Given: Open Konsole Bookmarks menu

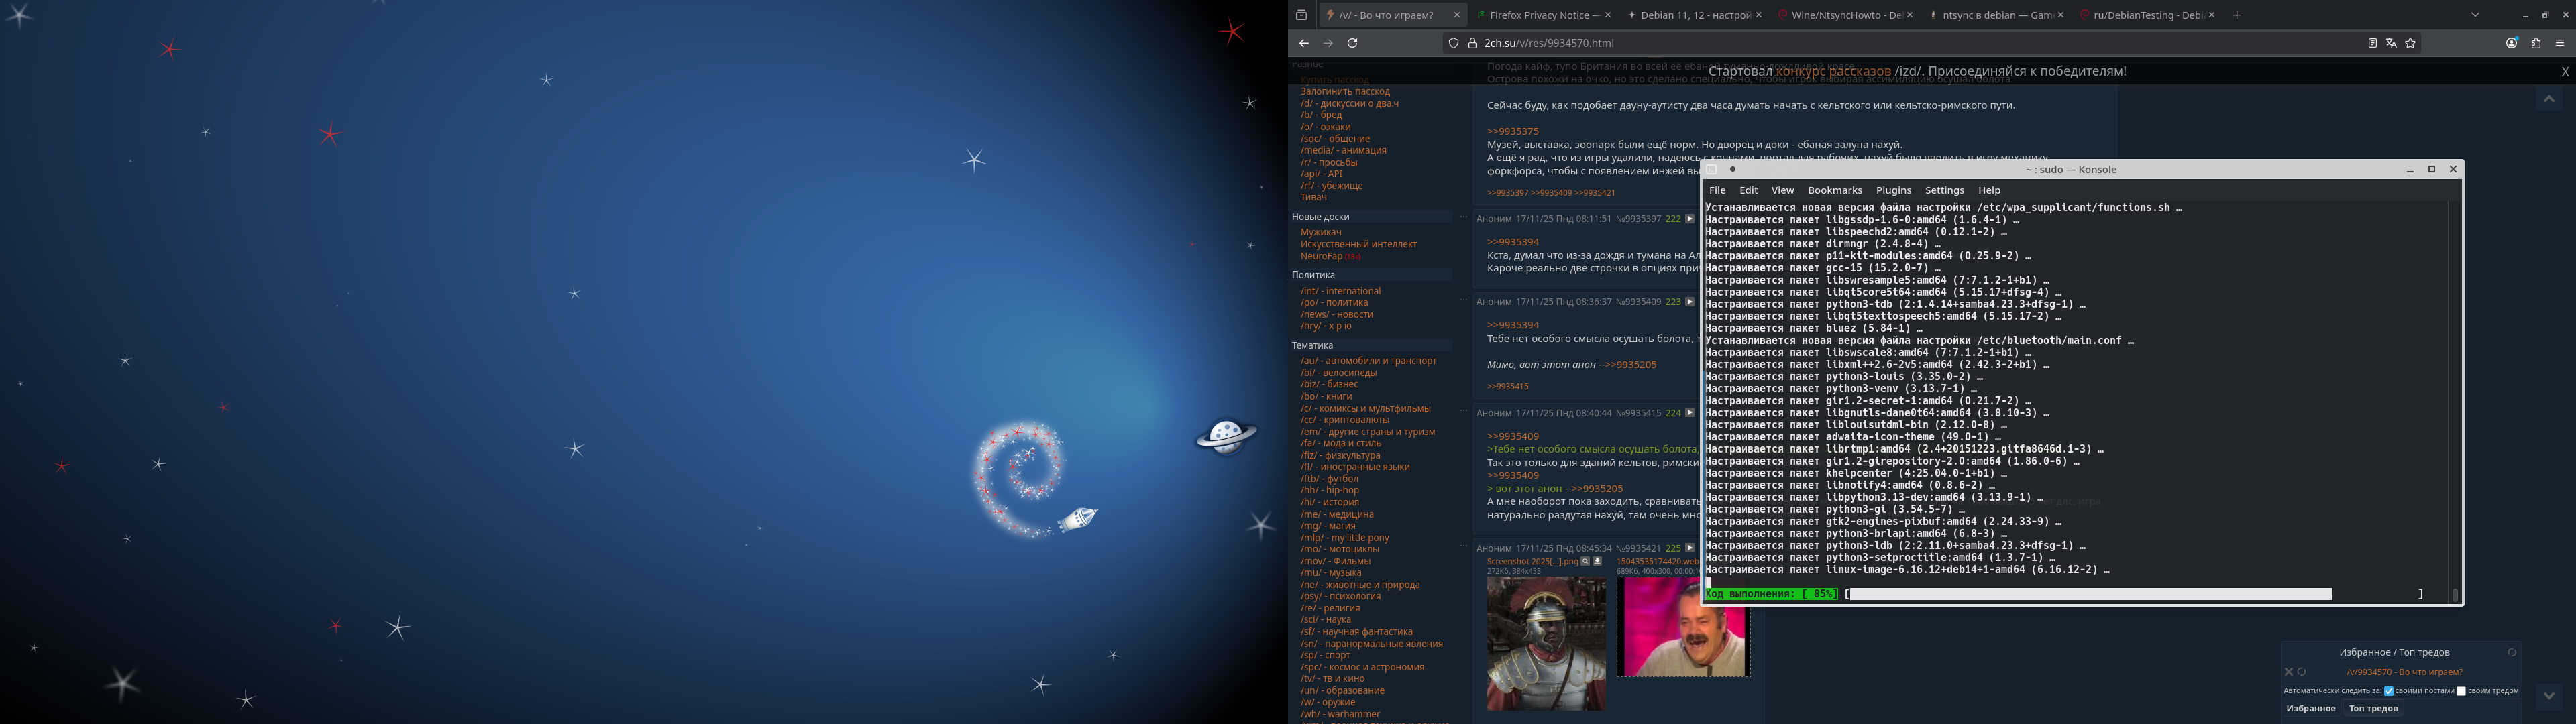Looking at the screenshot, I should 1834,190.
